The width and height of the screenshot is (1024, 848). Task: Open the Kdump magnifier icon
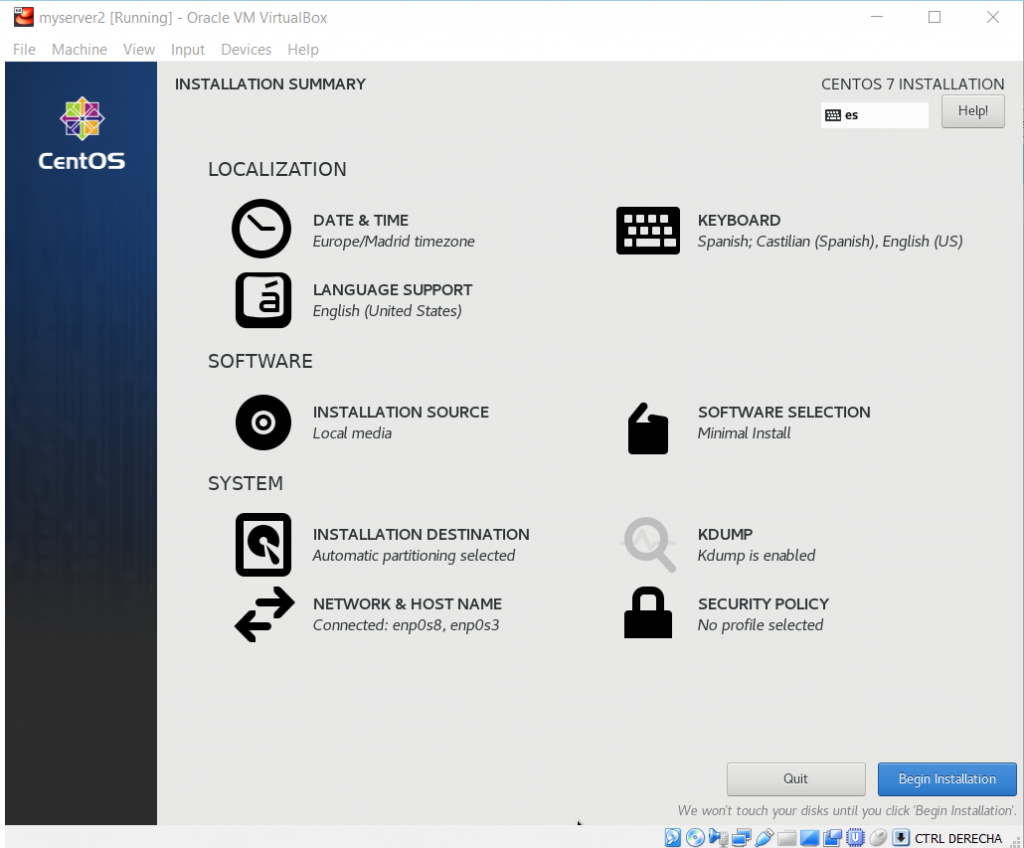pos(648,544)
